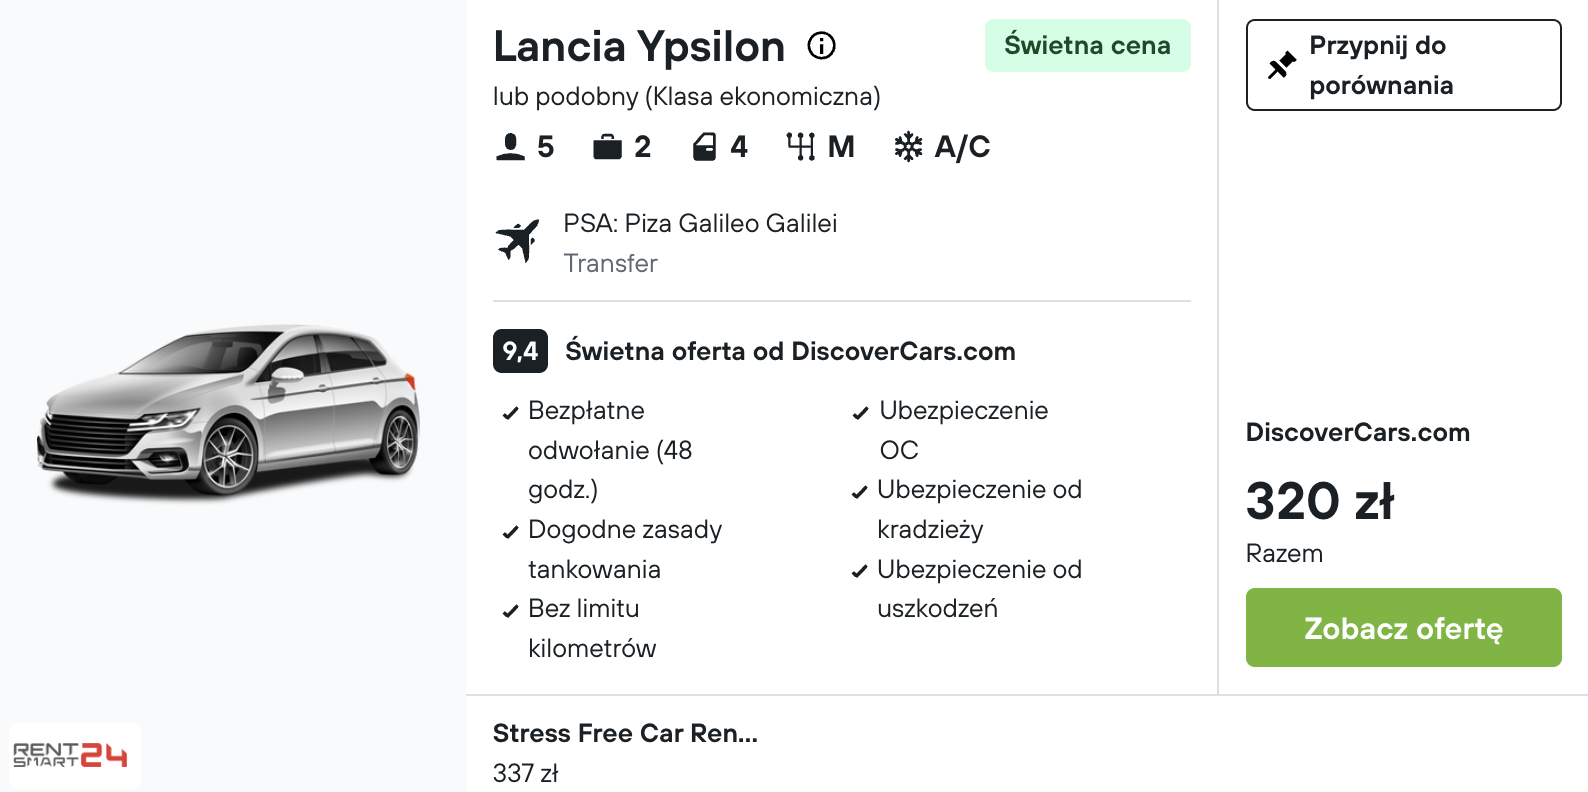Click the car door icon
This screenshot has height=792, width=1588.
(704, 147)
